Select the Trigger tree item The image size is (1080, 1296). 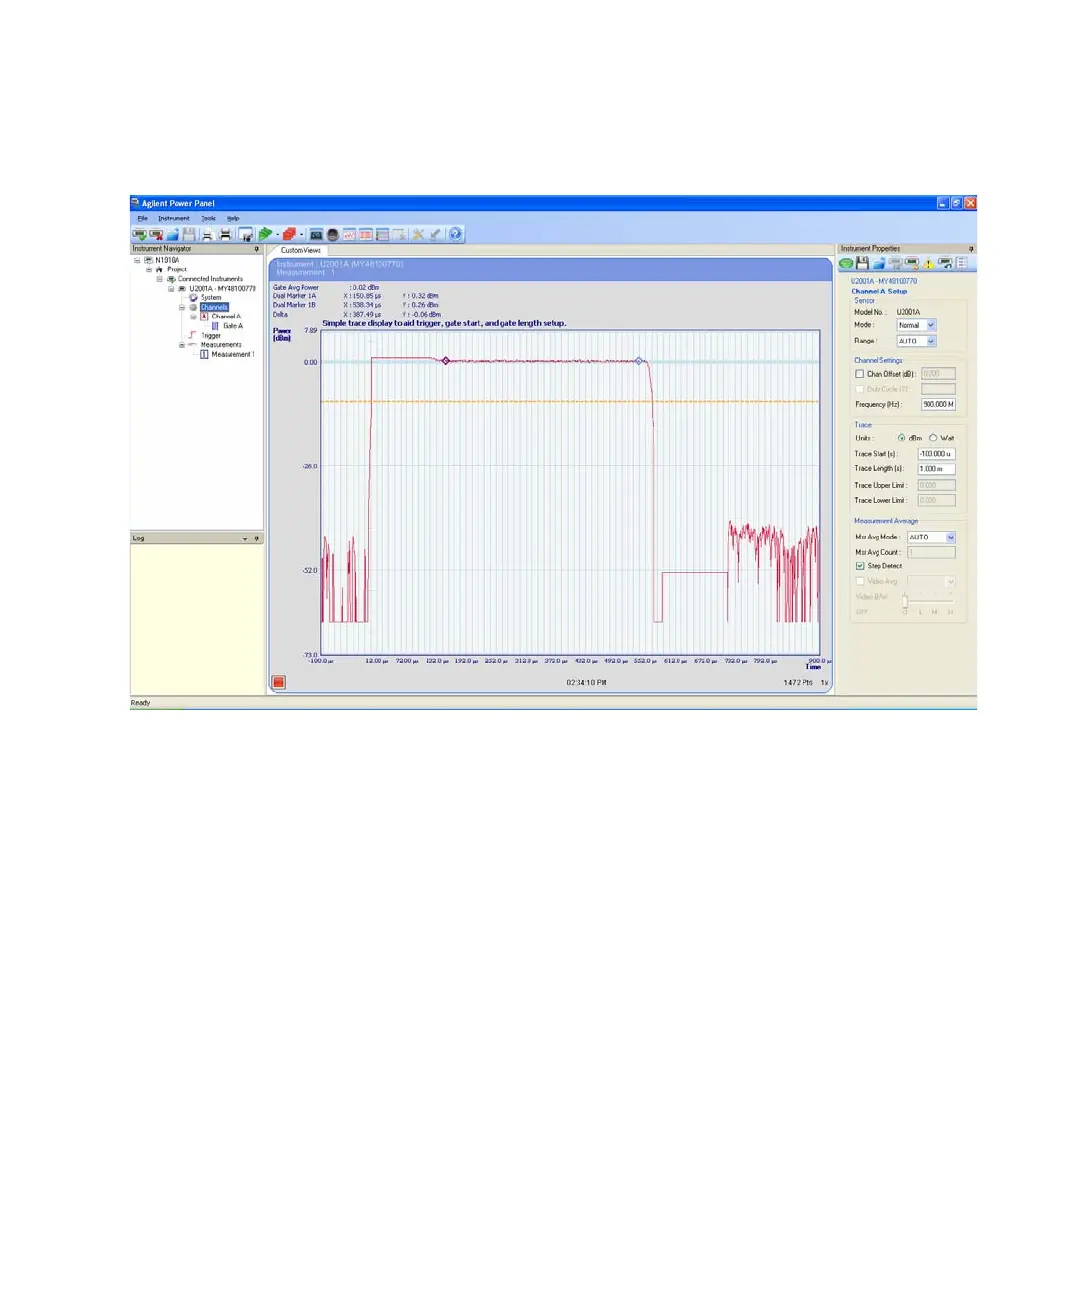[x=211, y=336]
